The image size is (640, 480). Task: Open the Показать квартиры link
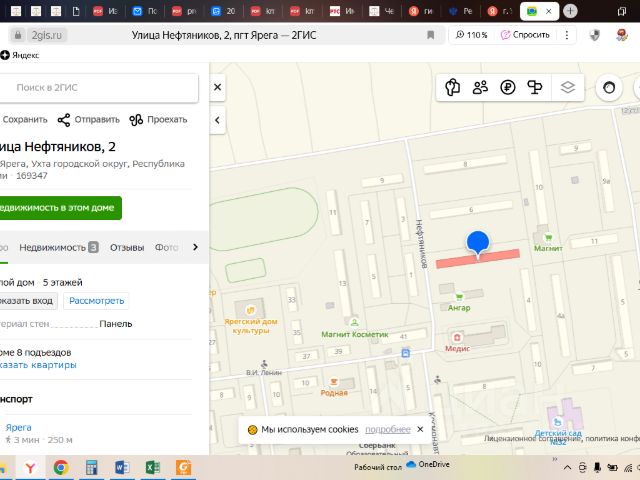click(38, 365)
